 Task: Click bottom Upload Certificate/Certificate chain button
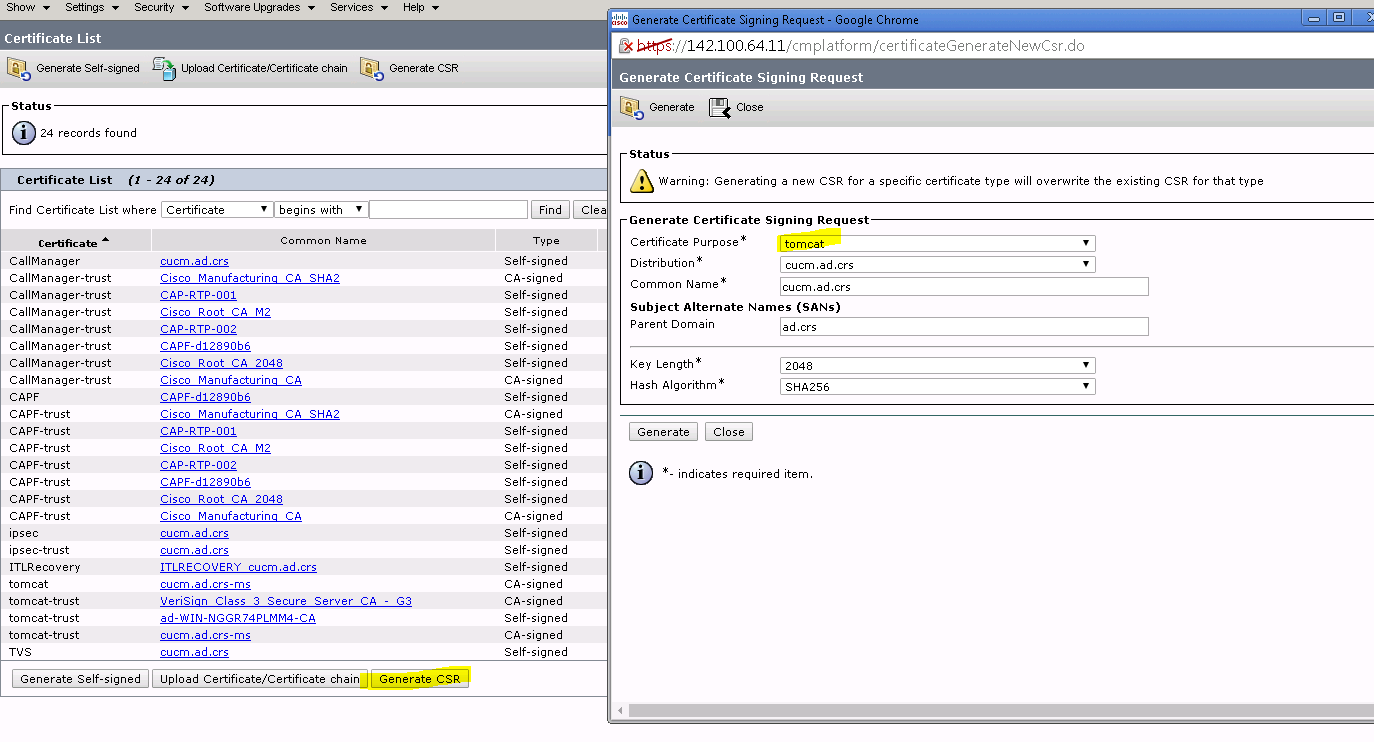(260, 679)
